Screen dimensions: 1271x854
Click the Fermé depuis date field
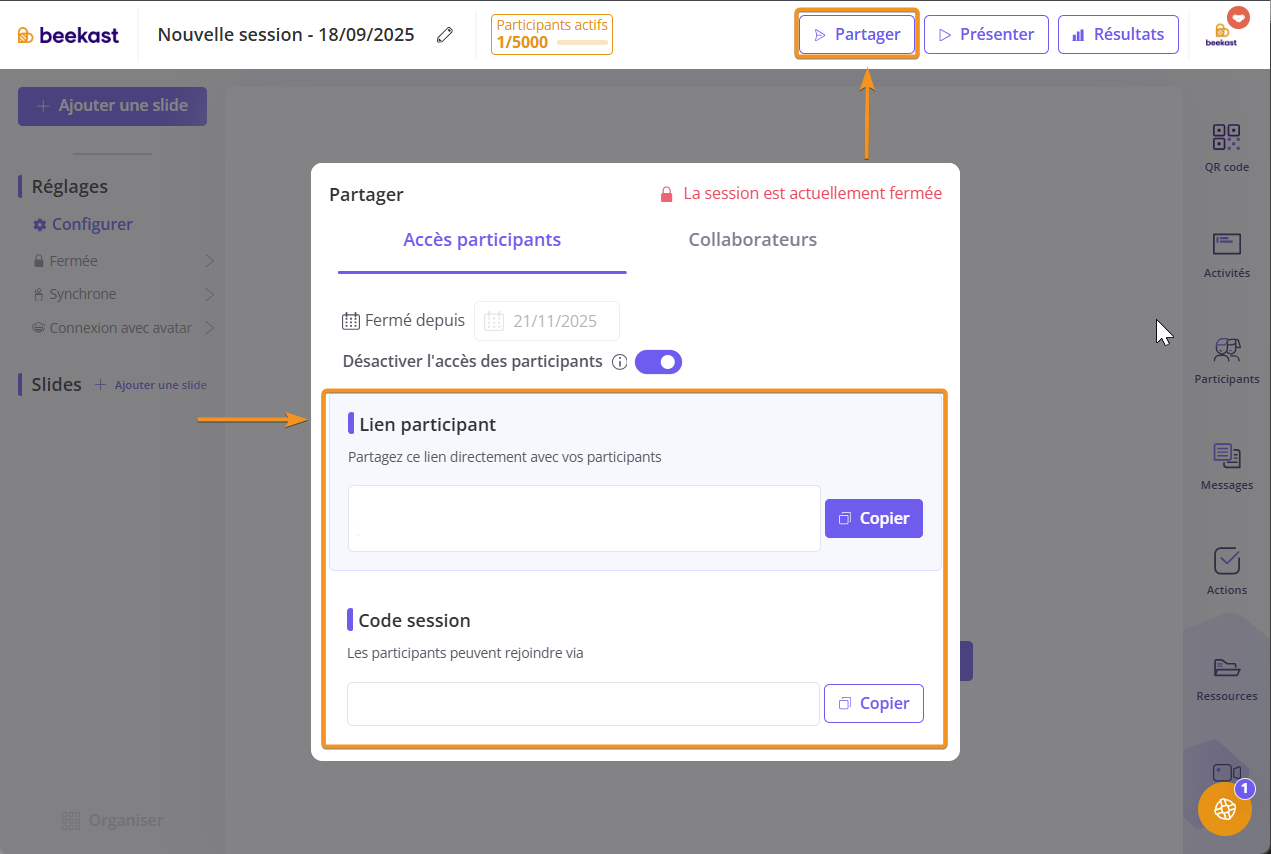click(x=547, y=321)
